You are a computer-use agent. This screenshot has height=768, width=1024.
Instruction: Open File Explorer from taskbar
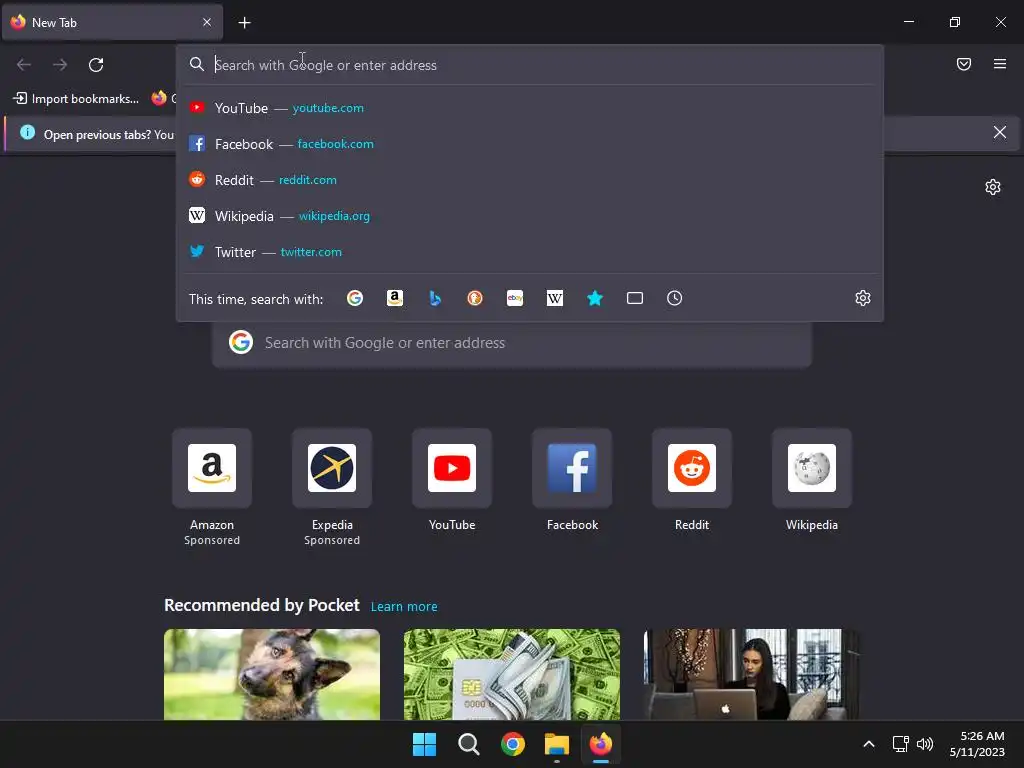tap(557, 744)
